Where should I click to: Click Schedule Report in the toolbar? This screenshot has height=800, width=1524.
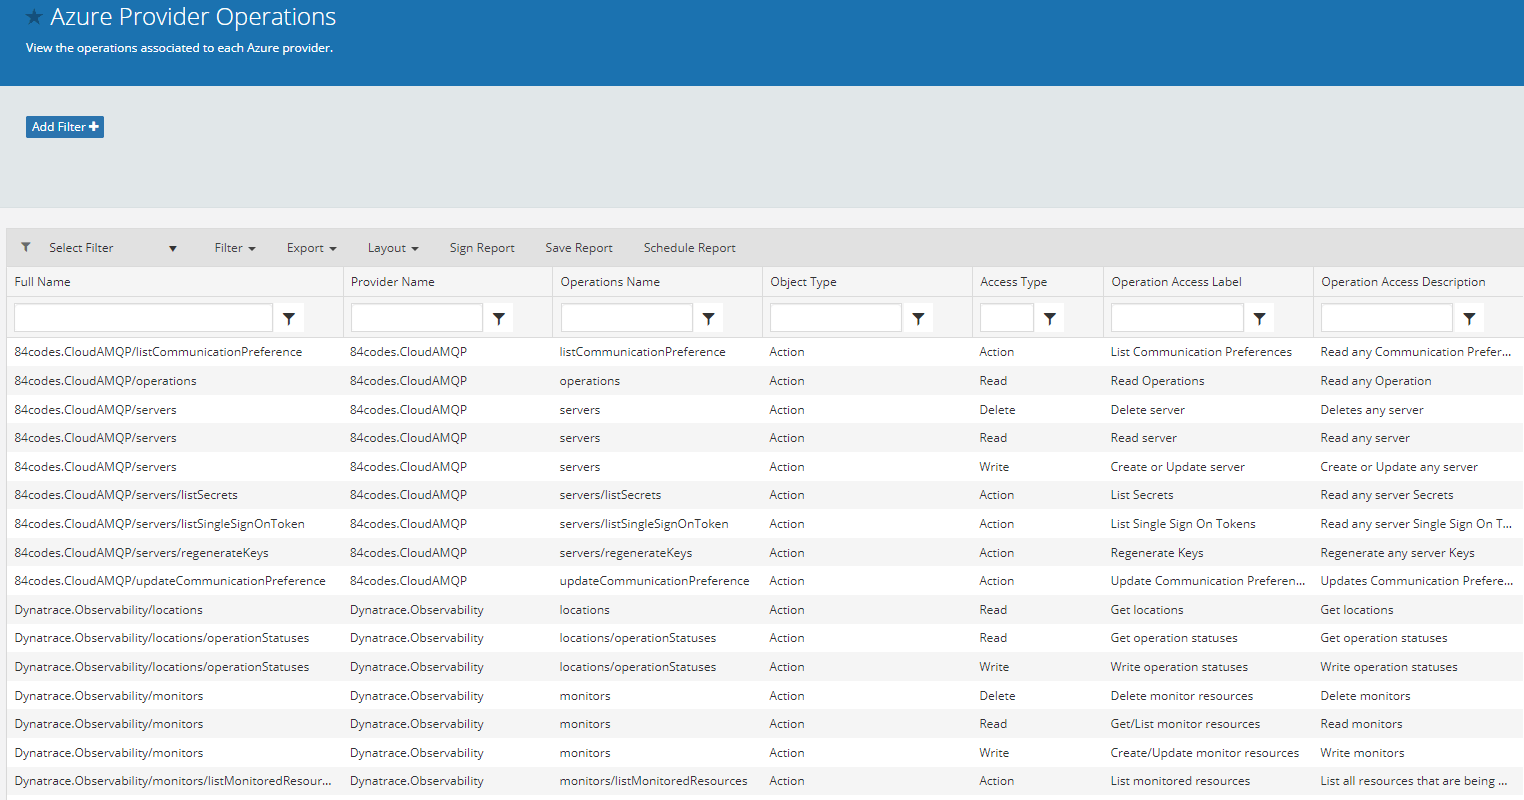[x=689, y=248]
